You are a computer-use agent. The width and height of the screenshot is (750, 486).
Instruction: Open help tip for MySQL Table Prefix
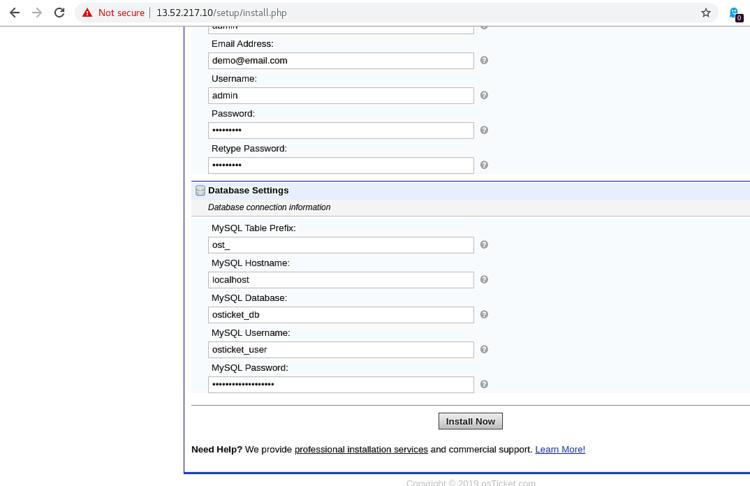[484, 245]
